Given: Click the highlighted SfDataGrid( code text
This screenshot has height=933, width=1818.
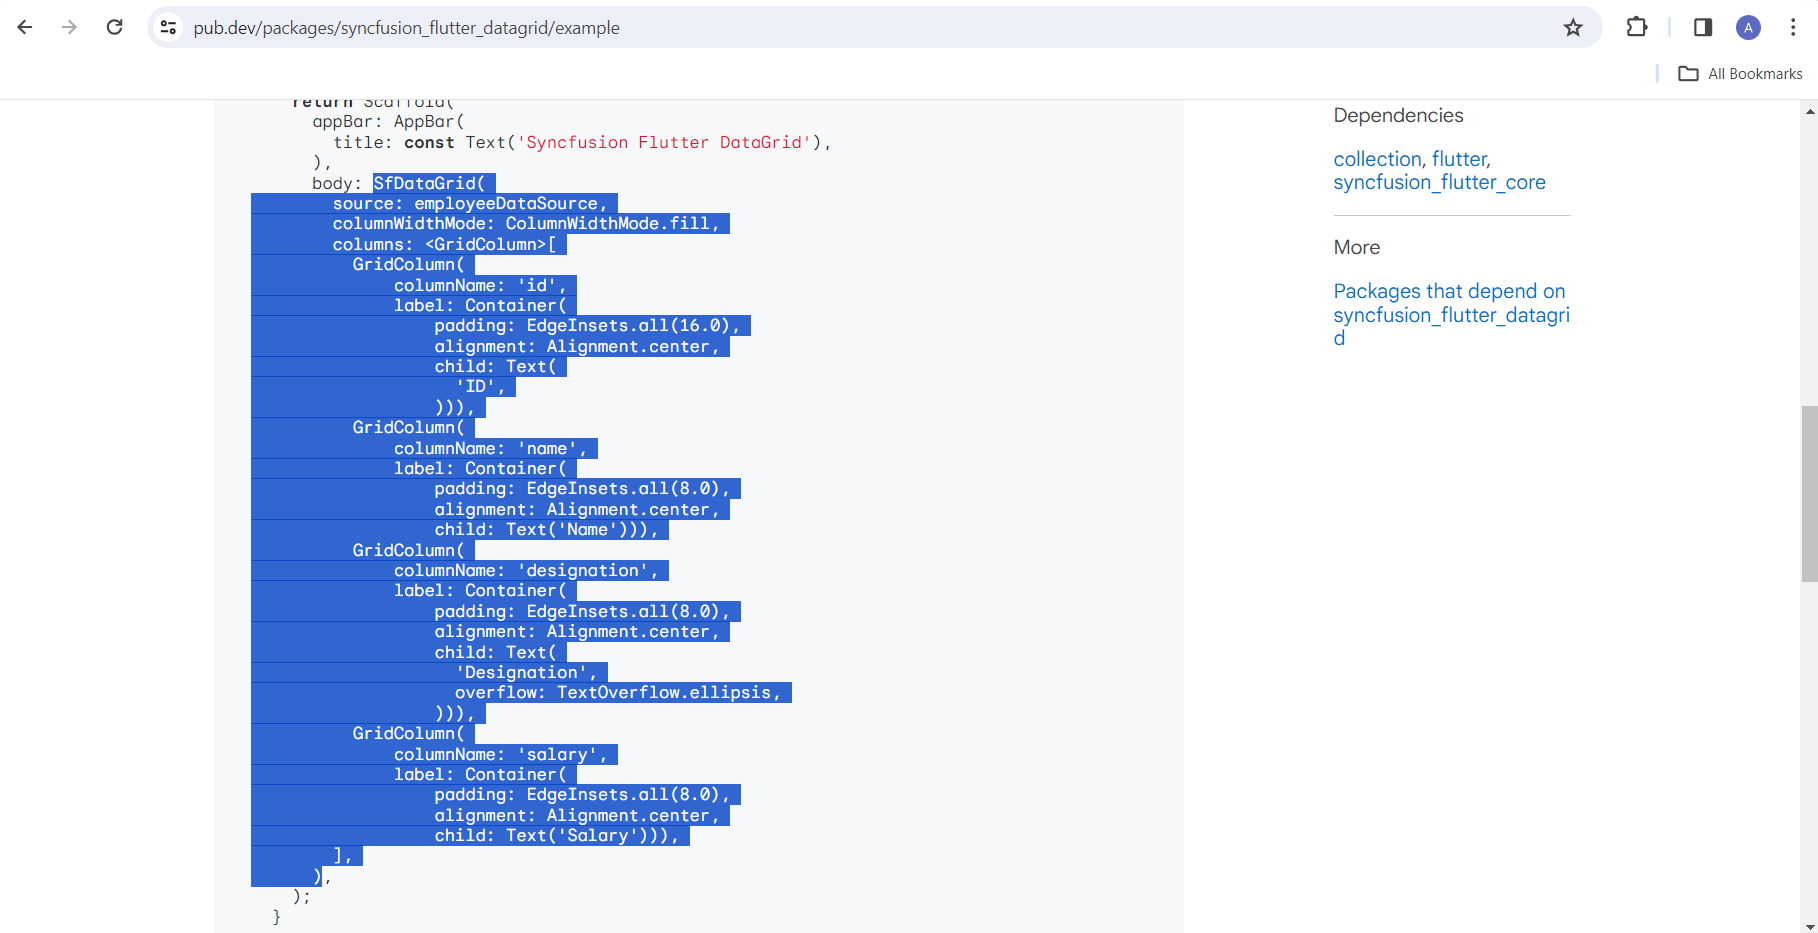Looking at the screenshot, I should pos(429,183).
